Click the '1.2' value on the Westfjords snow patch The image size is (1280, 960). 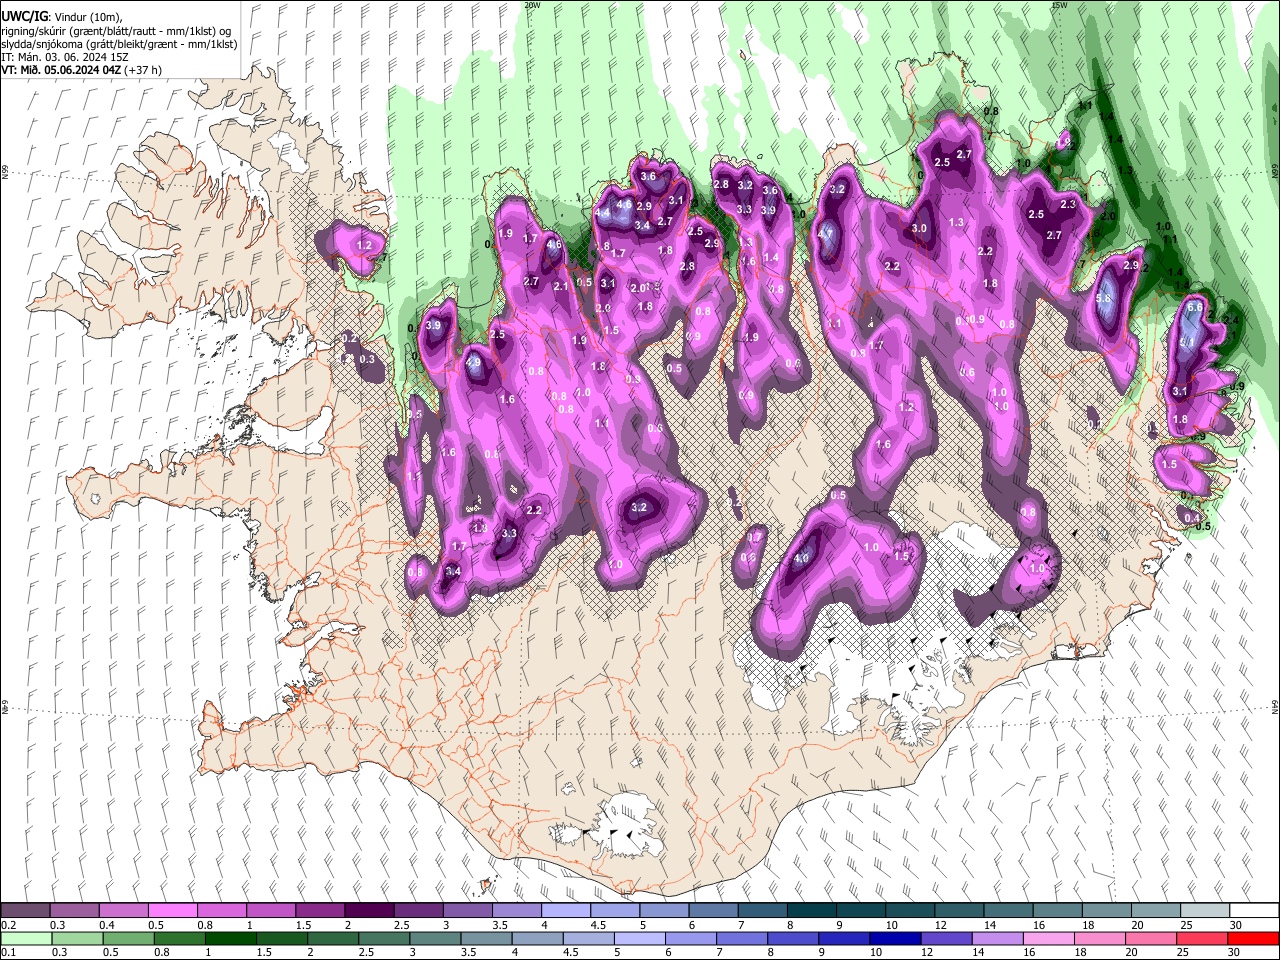click(x=364, y=245)
